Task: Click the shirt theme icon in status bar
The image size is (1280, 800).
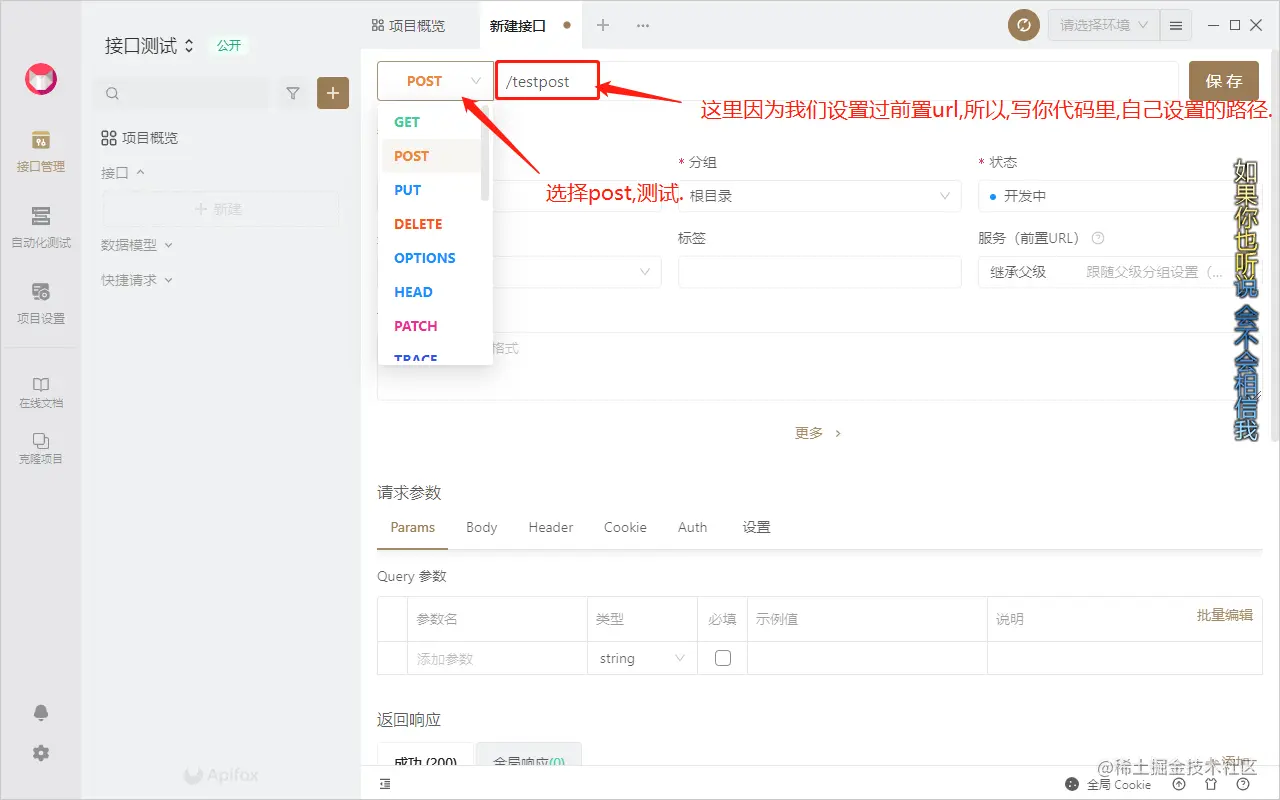Action: [1211, 785]
